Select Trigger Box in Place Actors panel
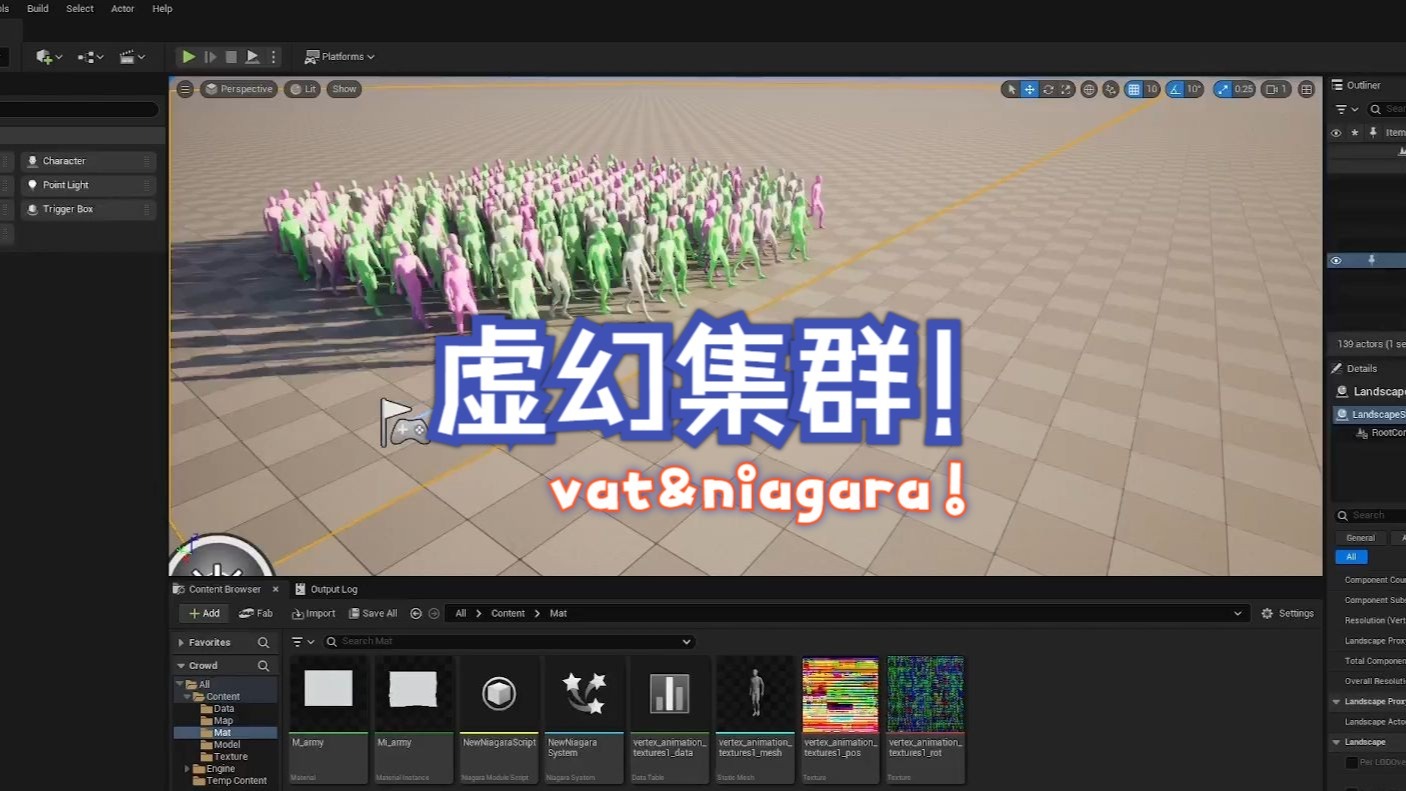Viewport: 1406px width, 791px height. click(88, 209)
